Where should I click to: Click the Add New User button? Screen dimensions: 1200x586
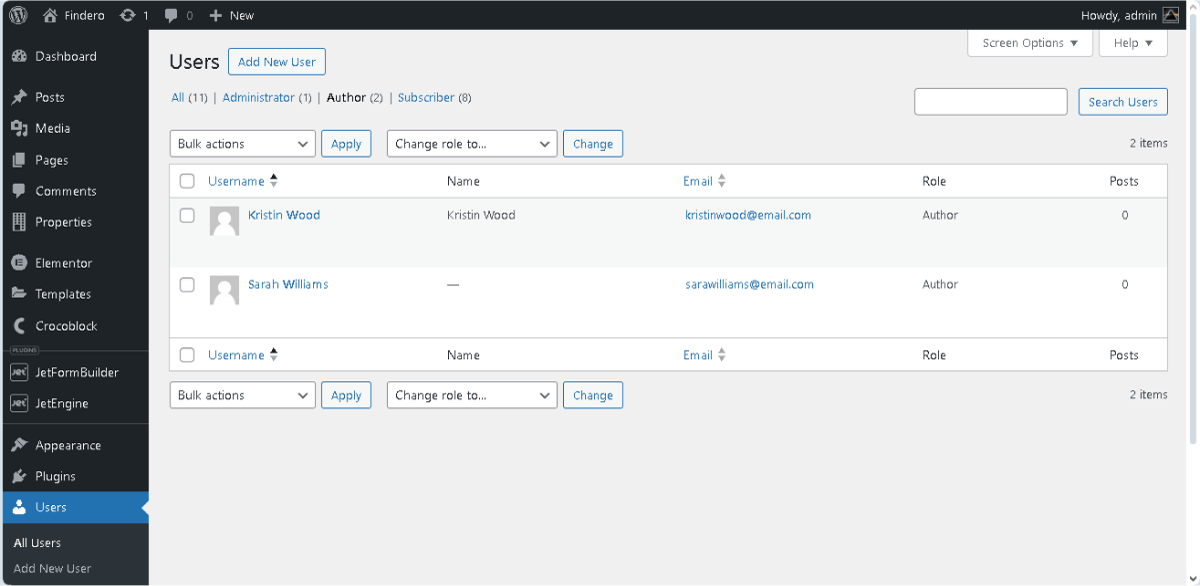click(276, 61)
